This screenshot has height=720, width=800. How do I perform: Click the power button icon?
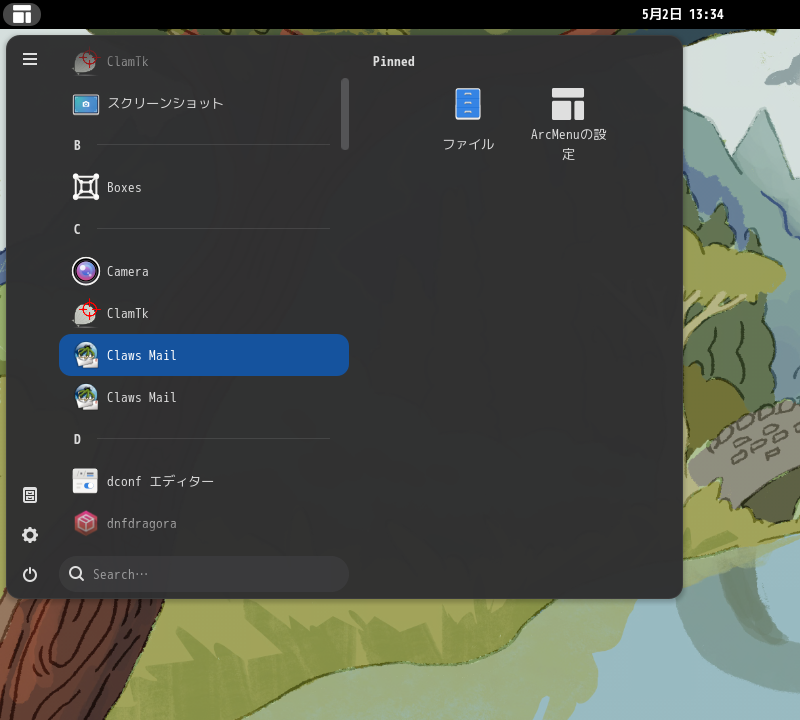[x=30, y=575]
